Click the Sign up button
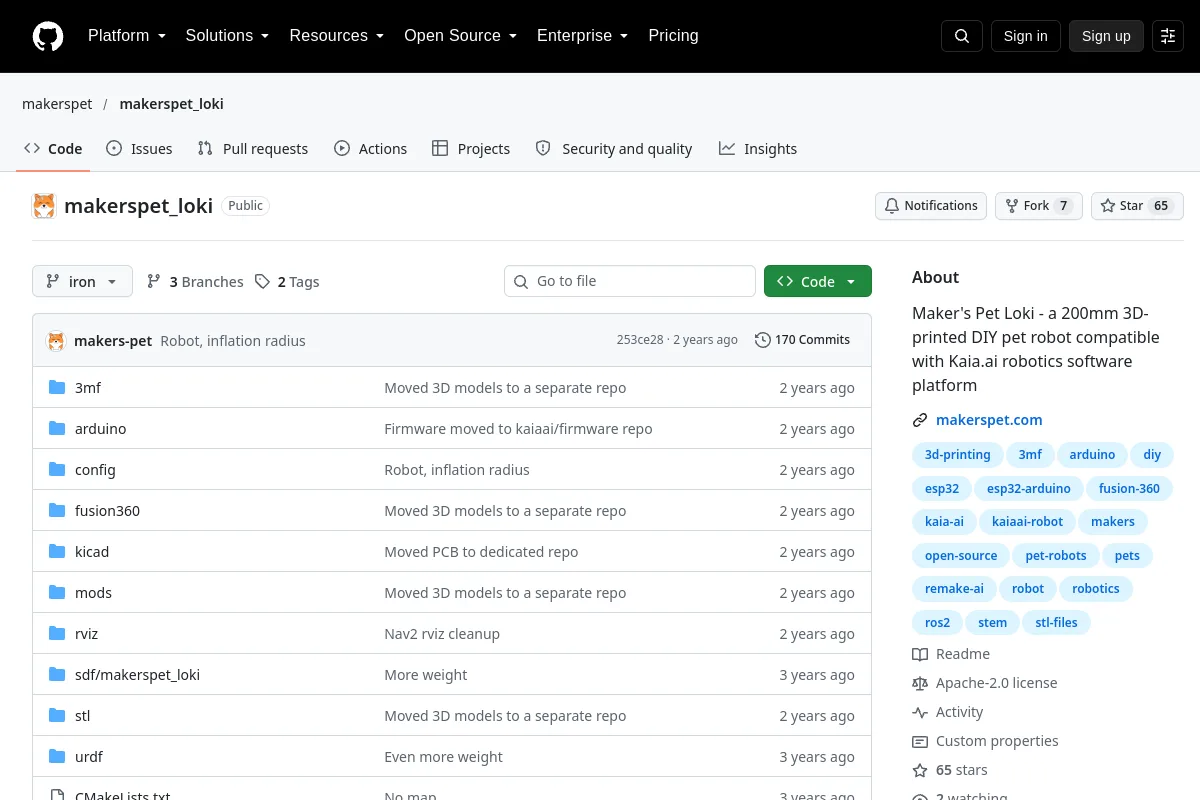Screen dimensions: 1200x800 click(1106, 36)
